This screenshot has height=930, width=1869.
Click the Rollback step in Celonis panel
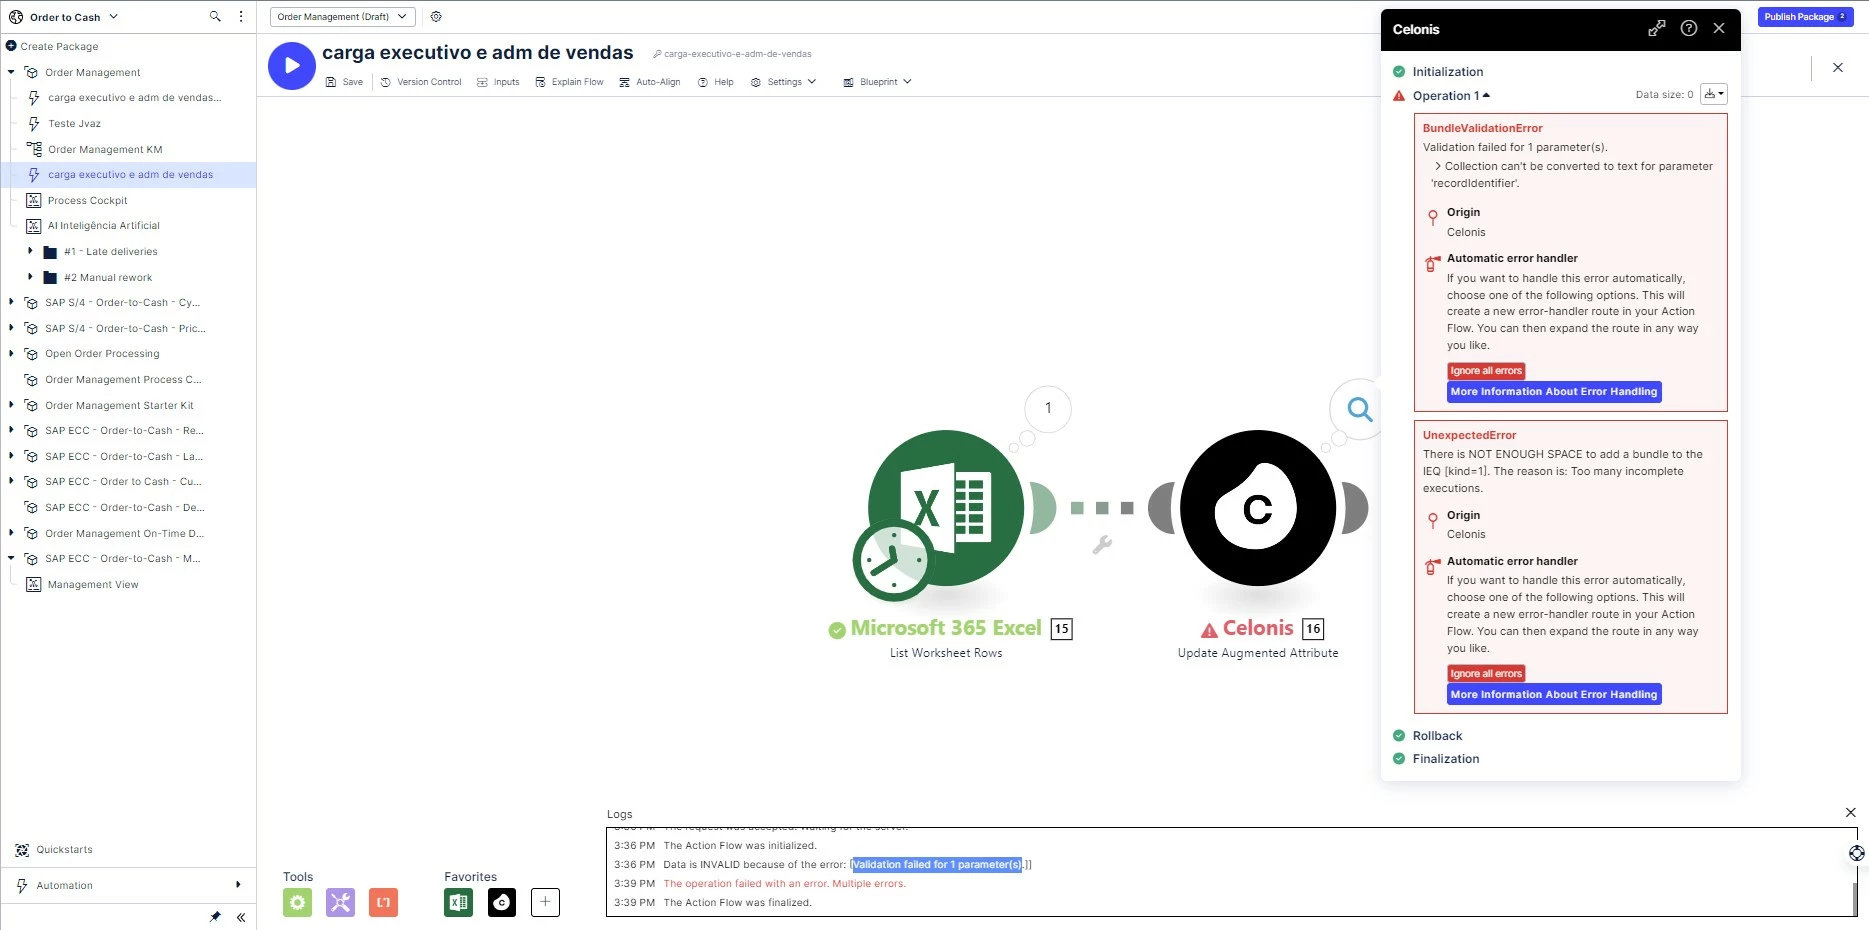(1437, 736)
